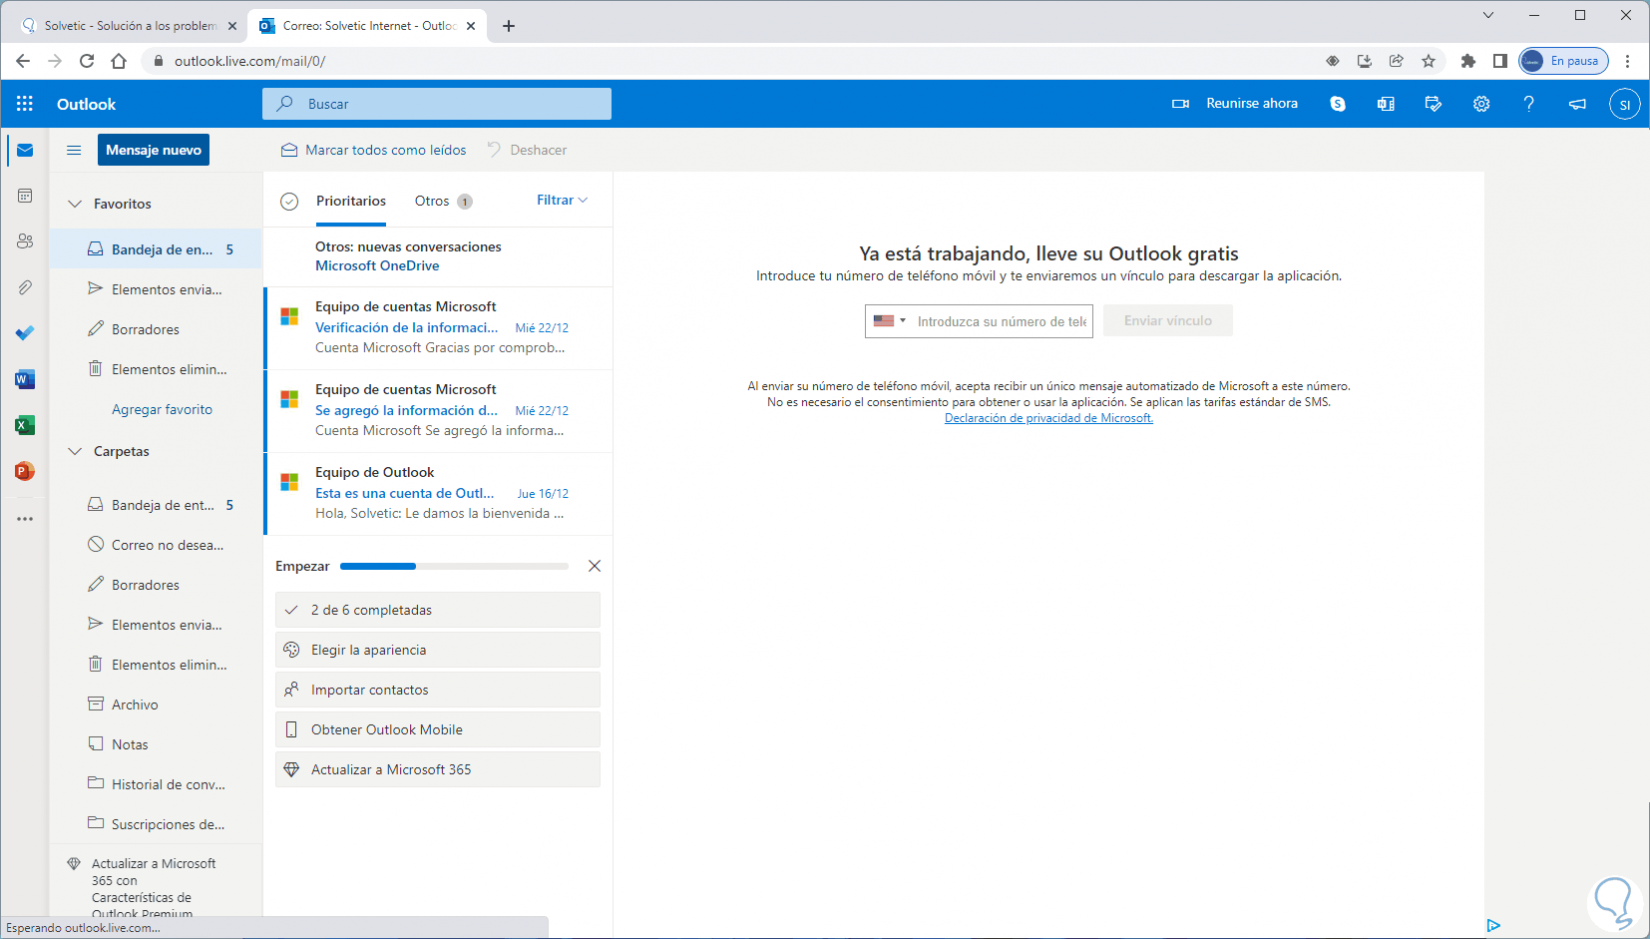Open the People contacts icon

pyautogui.click(x=25, y=242)
